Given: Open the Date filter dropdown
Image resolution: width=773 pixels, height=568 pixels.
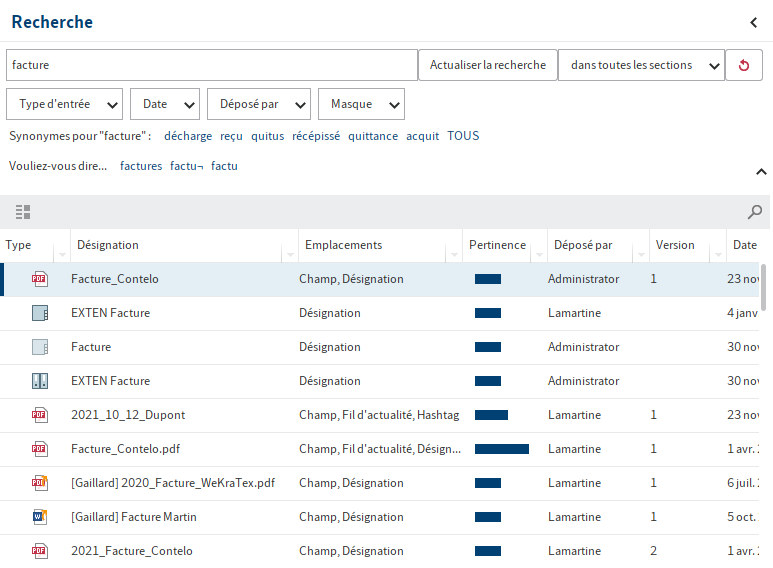Looking at the screenshot, I should (x=165, y=104).
